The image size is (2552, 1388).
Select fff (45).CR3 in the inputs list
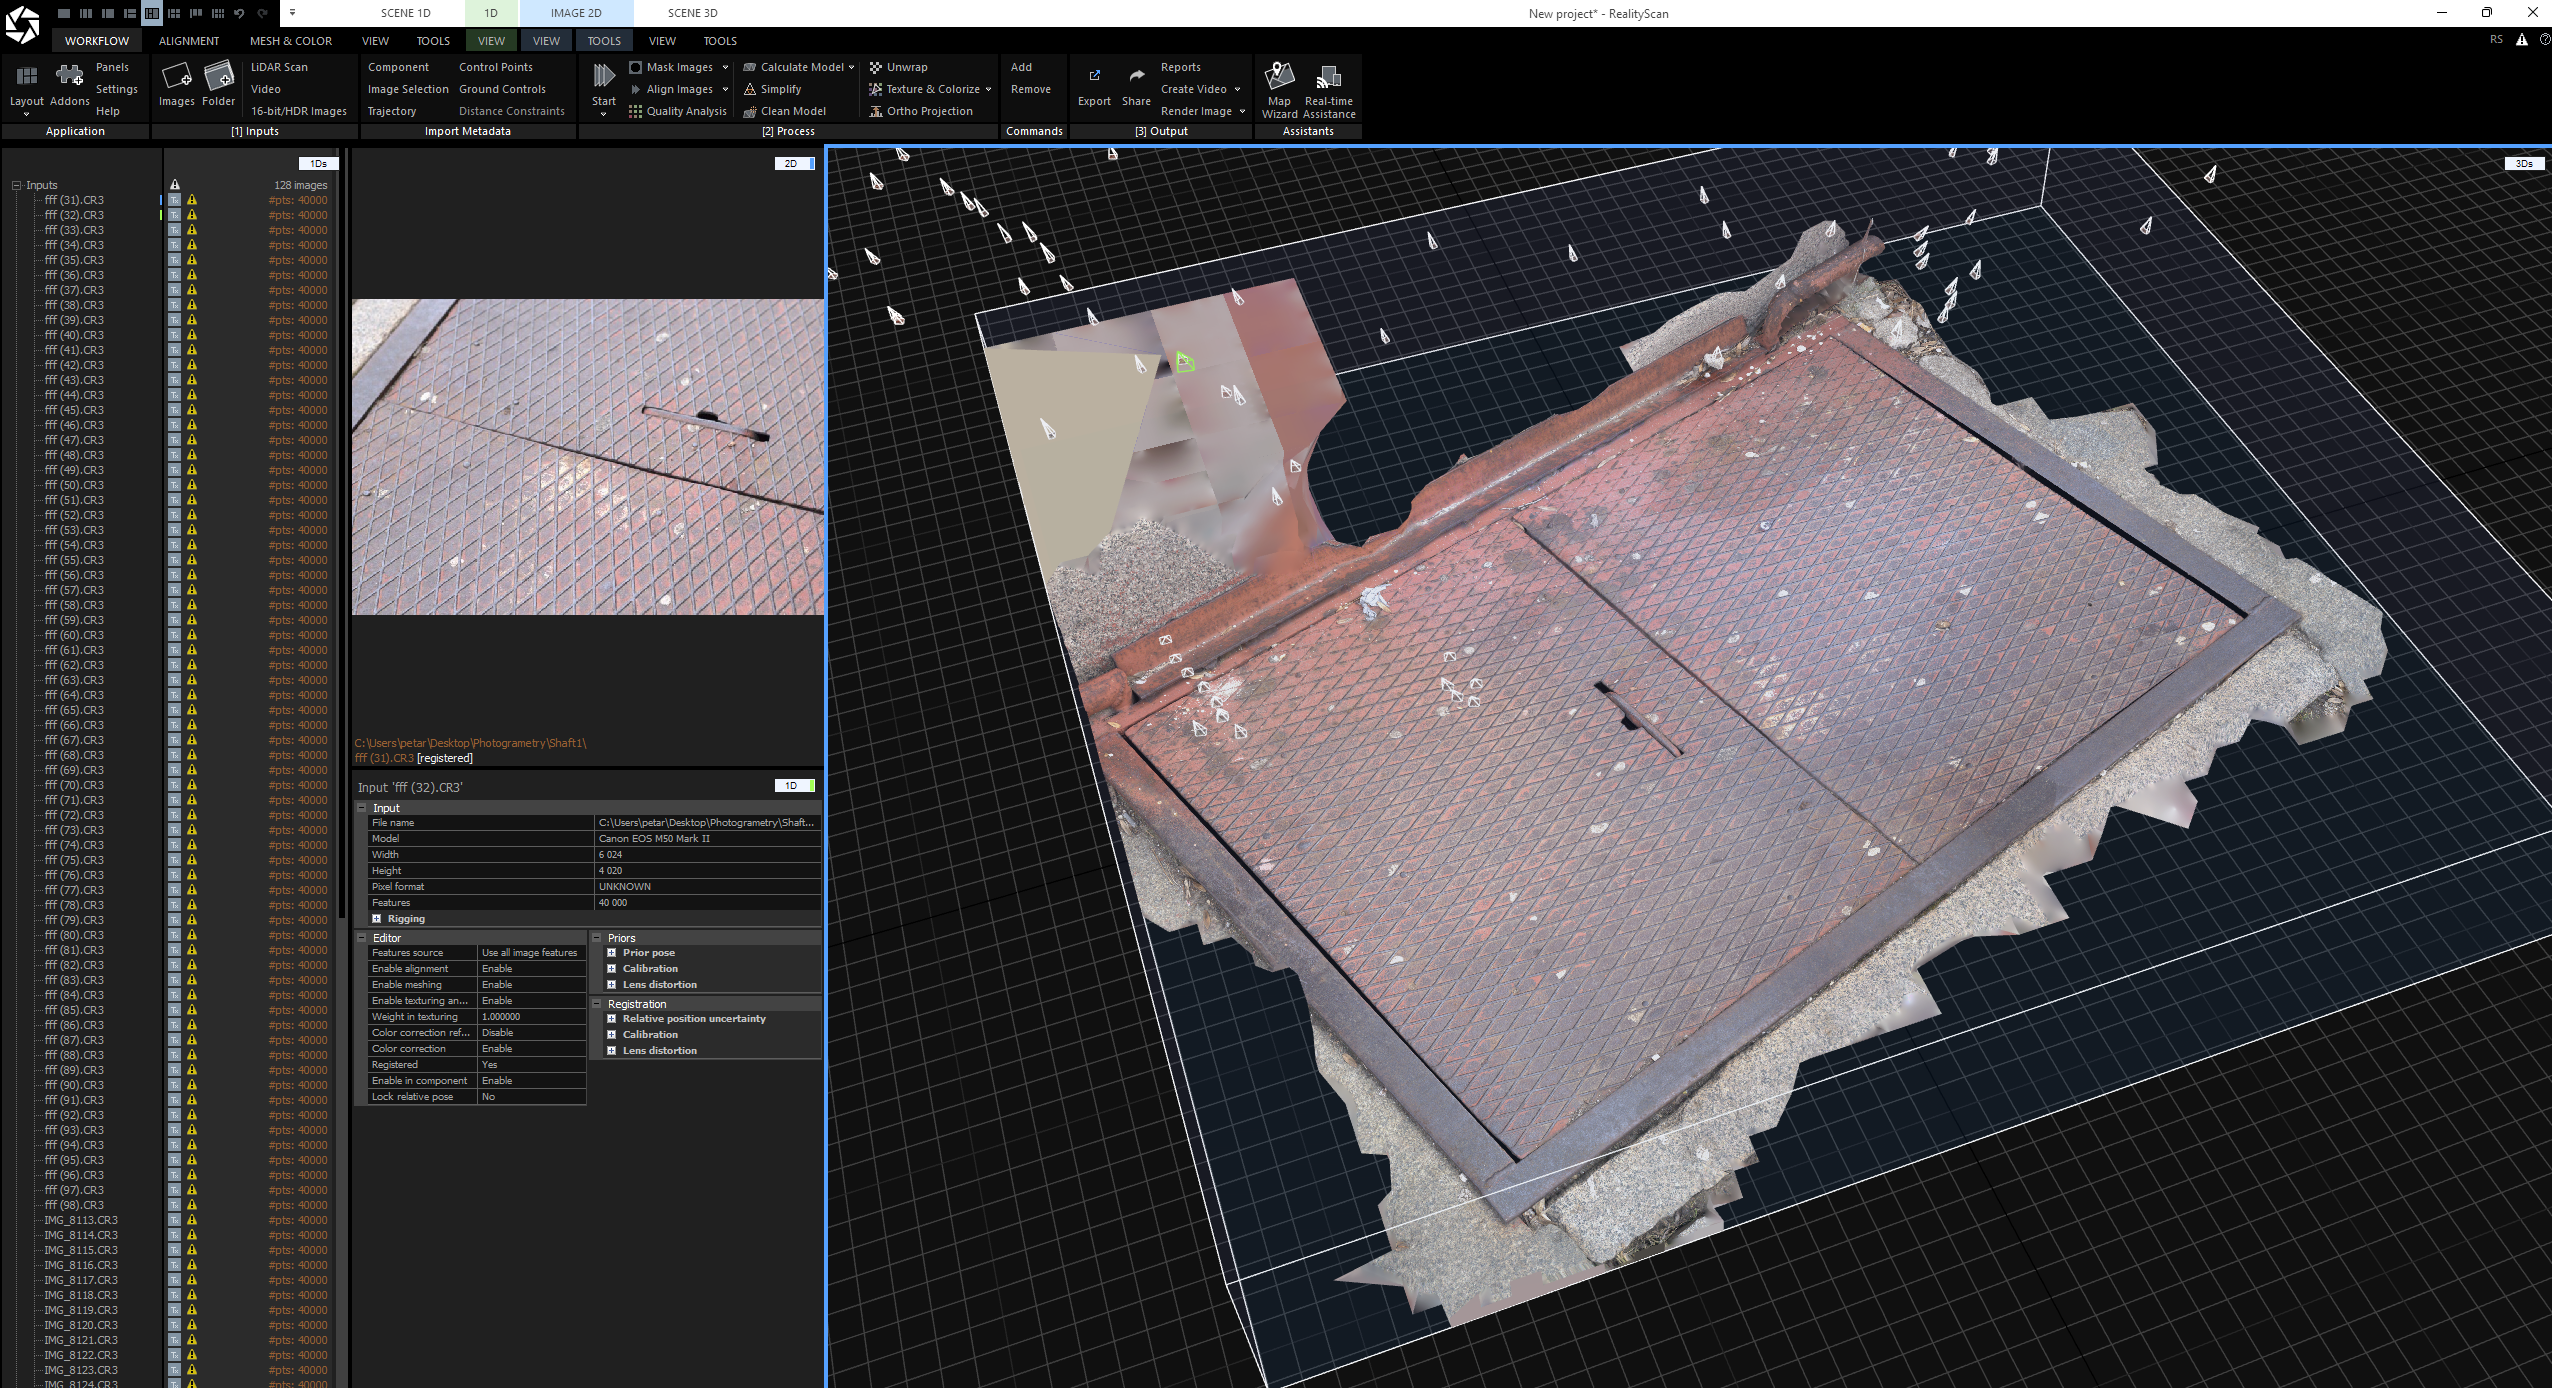(74, 410)
